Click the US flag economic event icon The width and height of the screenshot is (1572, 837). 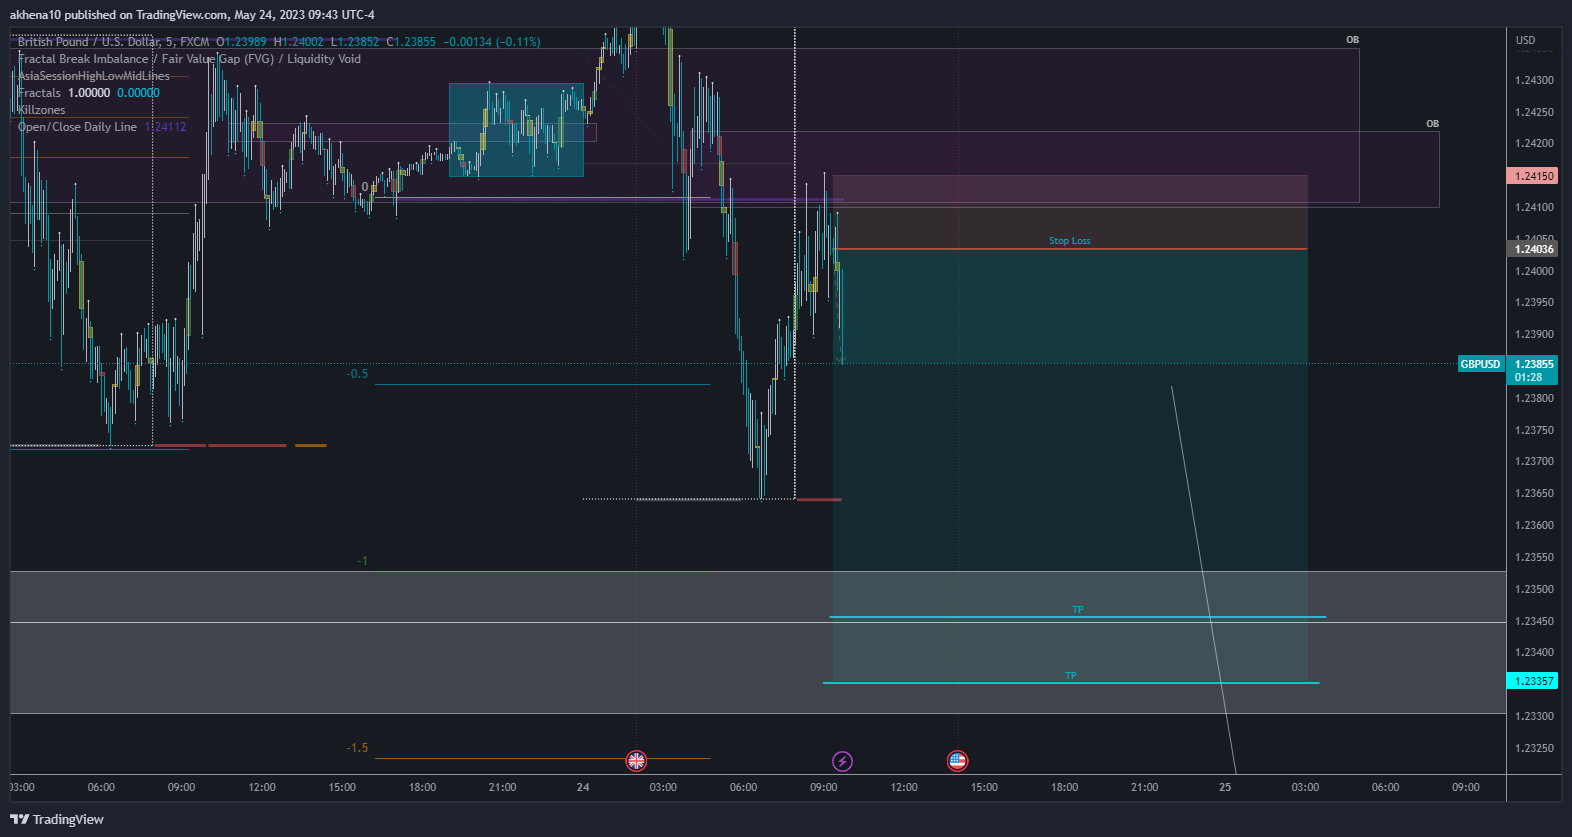(x=958, y=761)
